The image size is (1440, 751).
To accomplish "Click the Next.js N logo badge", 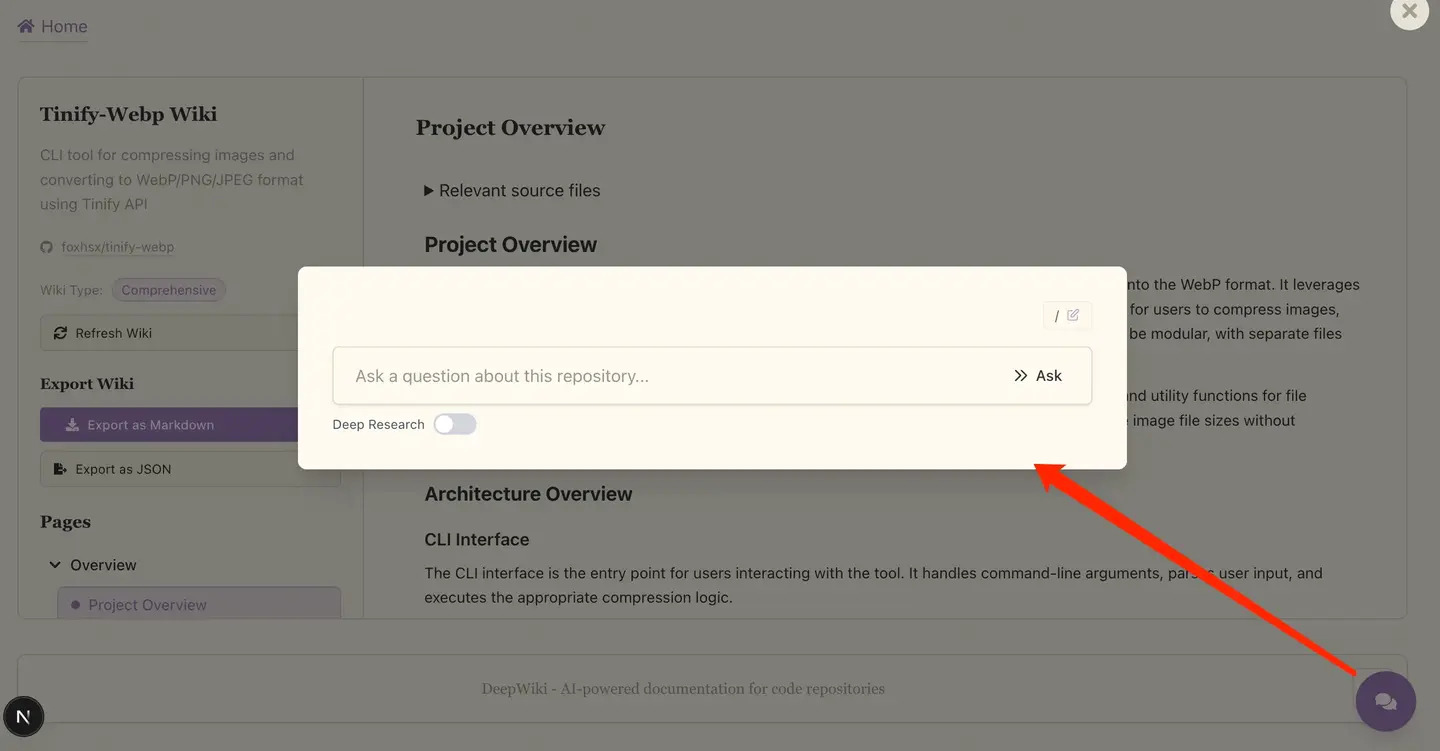I will pos(24,716).
